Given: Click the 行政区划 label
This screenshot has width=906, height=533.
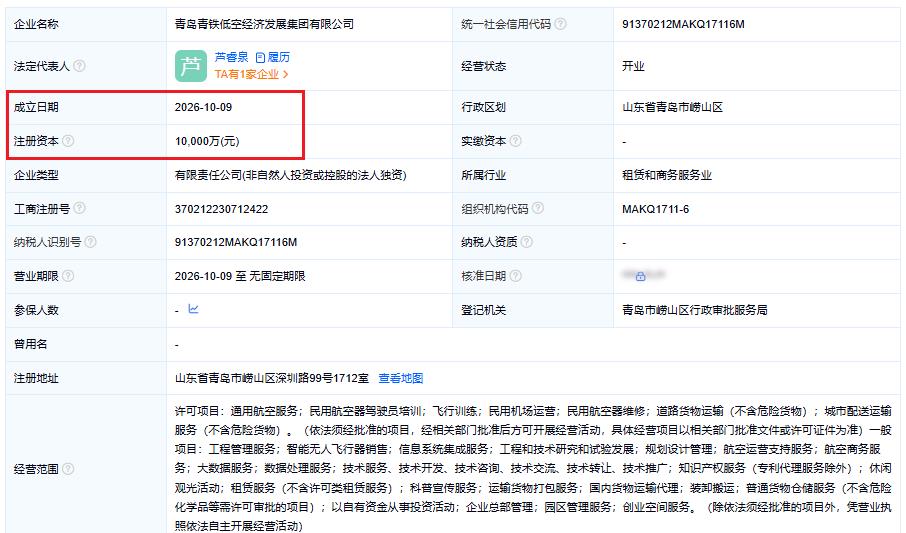Looking at the screenshot, I should (483, 108).
